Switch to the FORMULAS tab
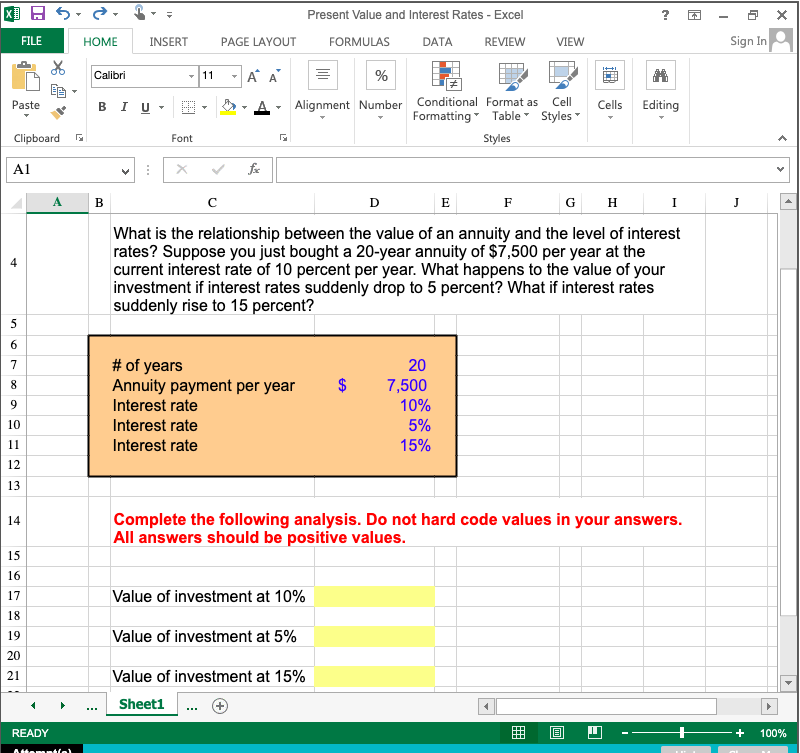Image resolution: width=800 pixels, height=753 pixels. tap(359, 42)
